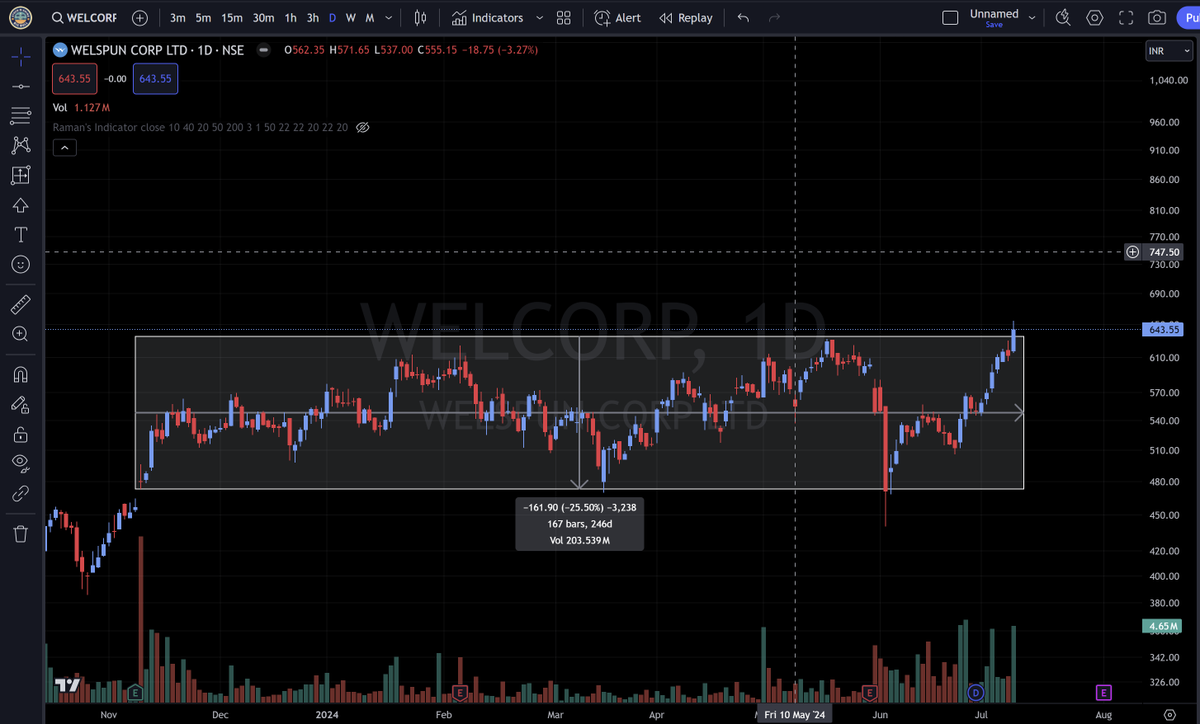Open the February earnings E marker

coord(460,692)
